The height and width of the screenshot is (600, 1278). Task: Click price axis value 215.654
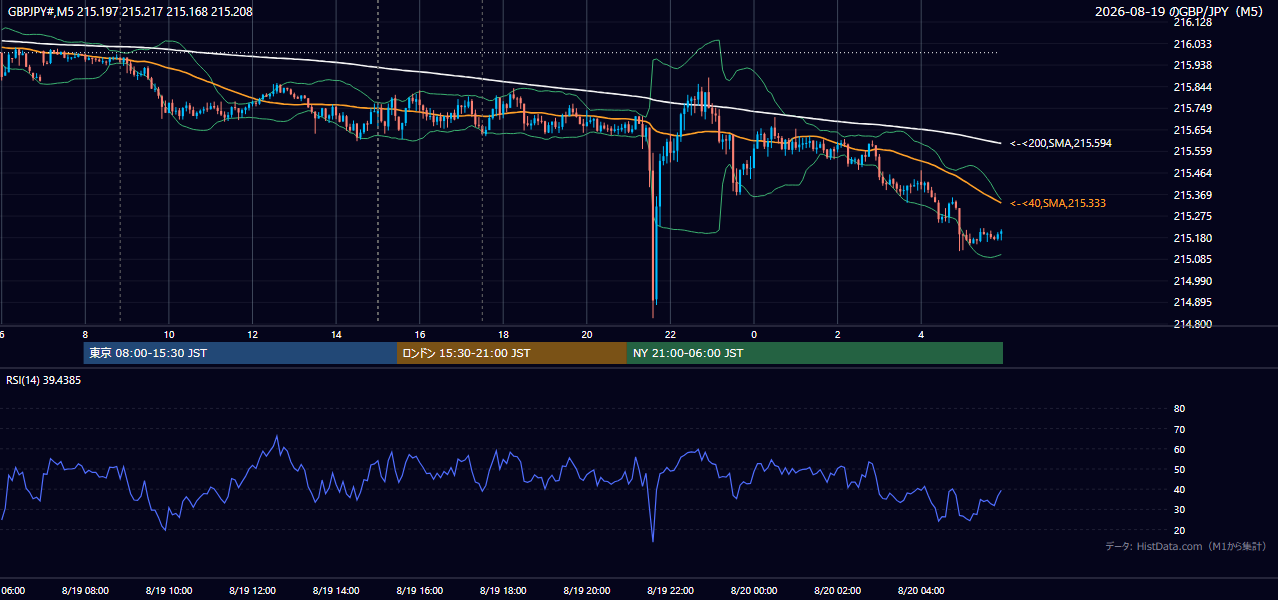(x=1192, y=130)
